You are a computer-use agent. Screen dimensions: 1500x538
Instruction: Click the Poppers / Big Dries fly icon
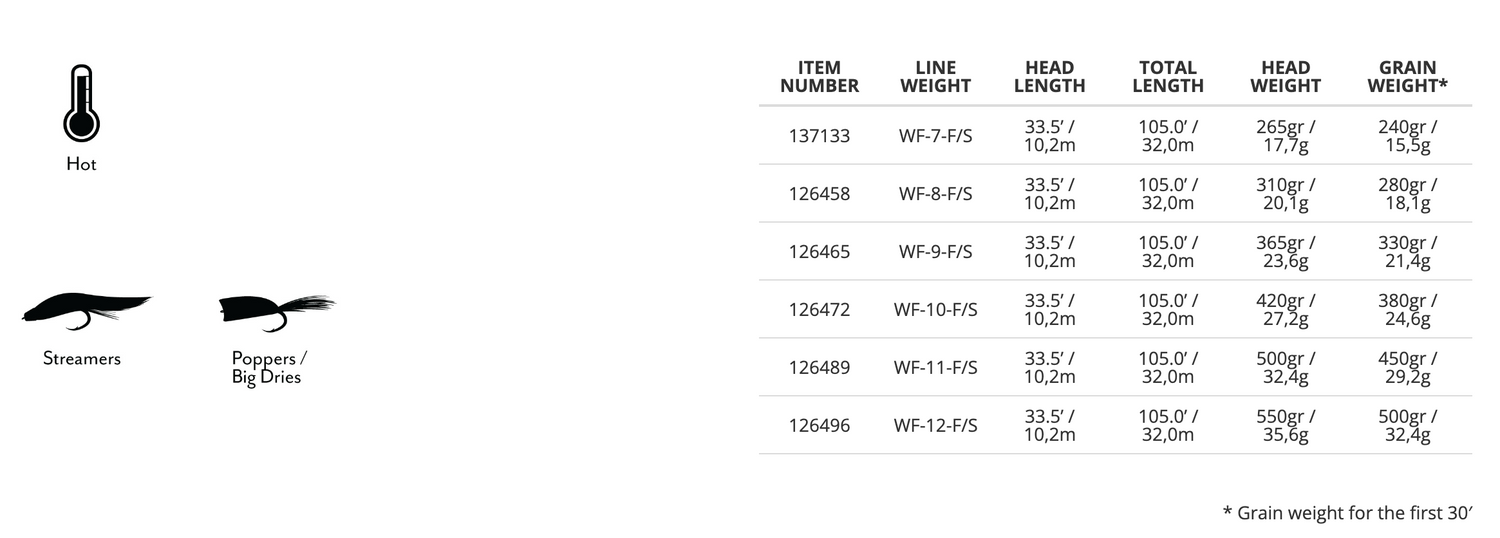[274, 311]
